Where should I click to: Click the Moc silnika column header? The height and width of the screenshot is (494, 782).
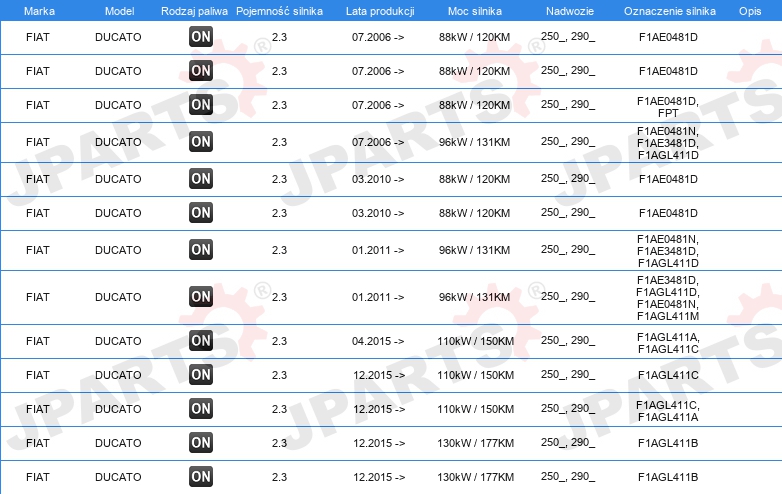475,11
